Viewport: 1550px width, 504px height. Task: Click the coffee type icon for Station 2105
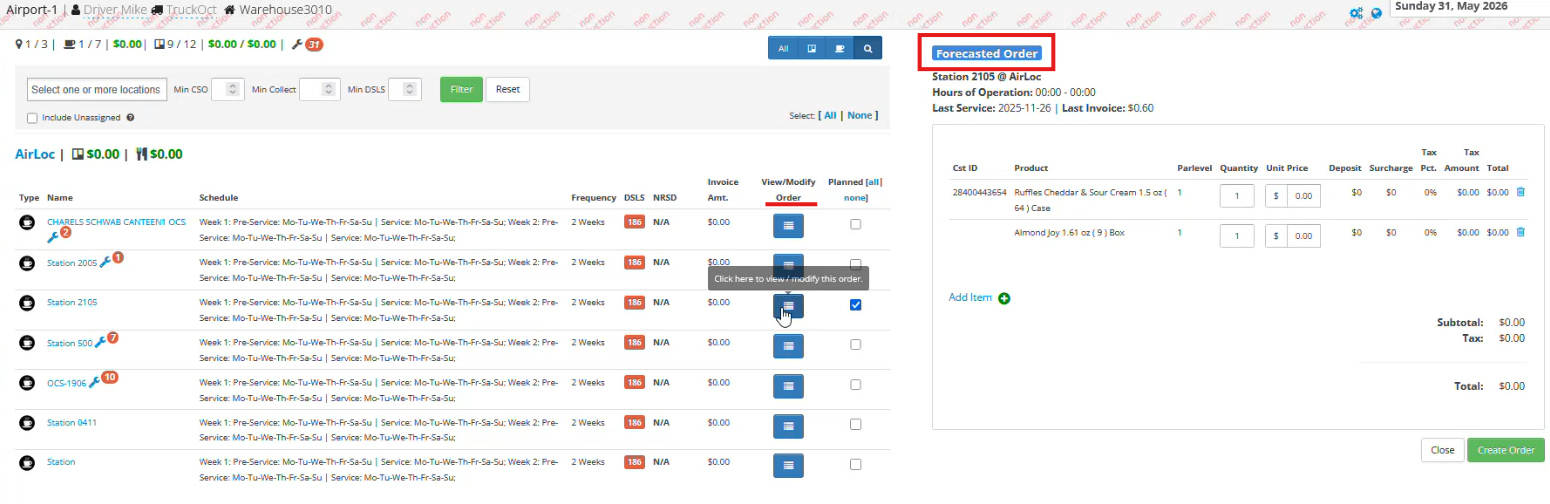[x=28, y=302]
